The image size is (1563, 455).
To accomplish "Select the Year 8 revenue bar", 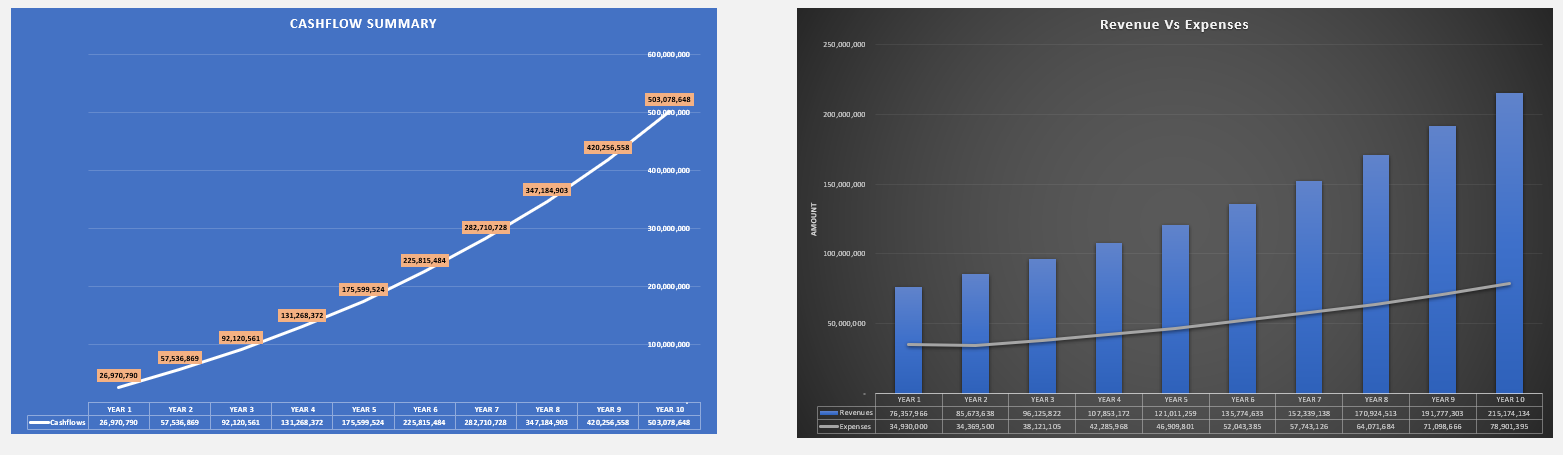I will (1375, 273).
